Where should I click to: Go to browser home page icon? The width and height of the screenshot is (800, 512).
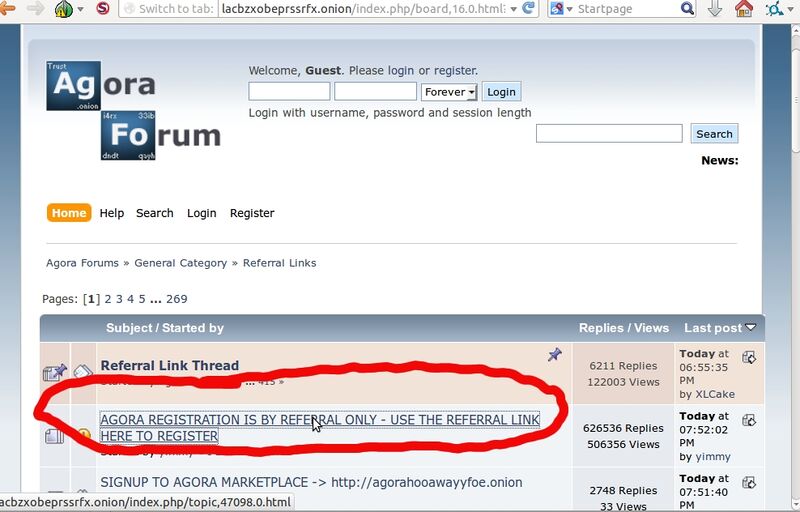[x=743, y=9]
